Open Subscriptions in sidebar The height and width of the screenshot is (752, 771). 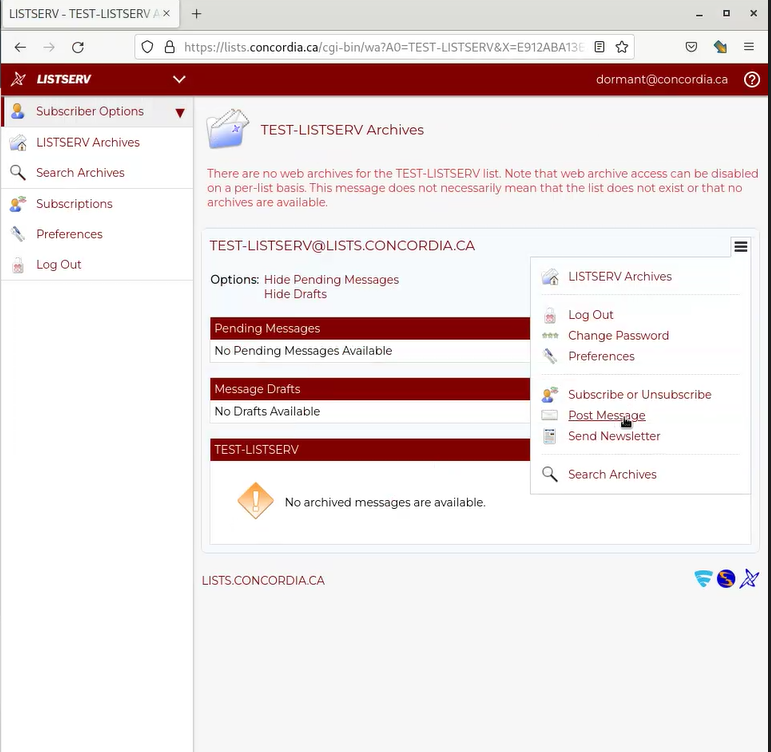coord(74,204)
